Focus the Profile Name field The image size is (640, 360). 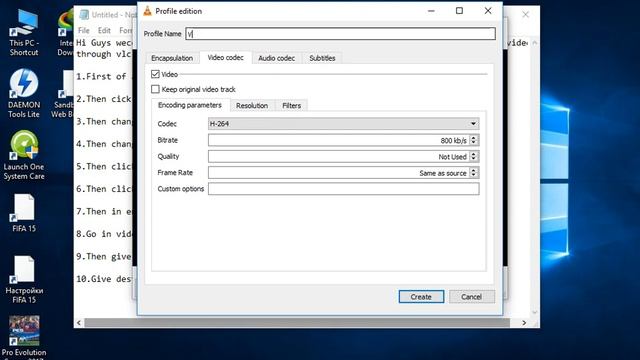340,33
